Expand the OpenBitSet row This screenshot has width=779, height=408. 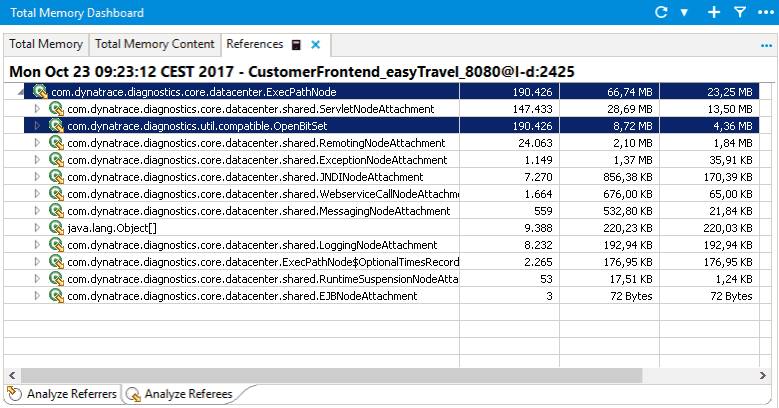click(37, 125)
